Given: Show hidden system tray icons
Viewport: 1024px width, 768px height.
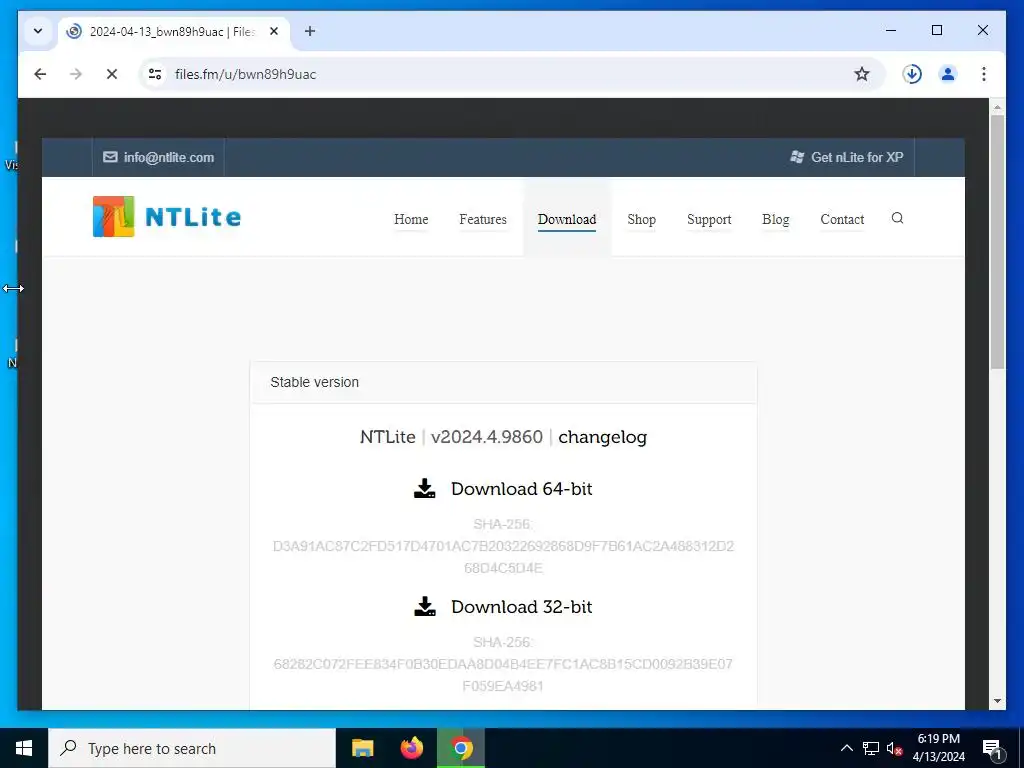Looking at the screenshot, I should coord(846,748).
